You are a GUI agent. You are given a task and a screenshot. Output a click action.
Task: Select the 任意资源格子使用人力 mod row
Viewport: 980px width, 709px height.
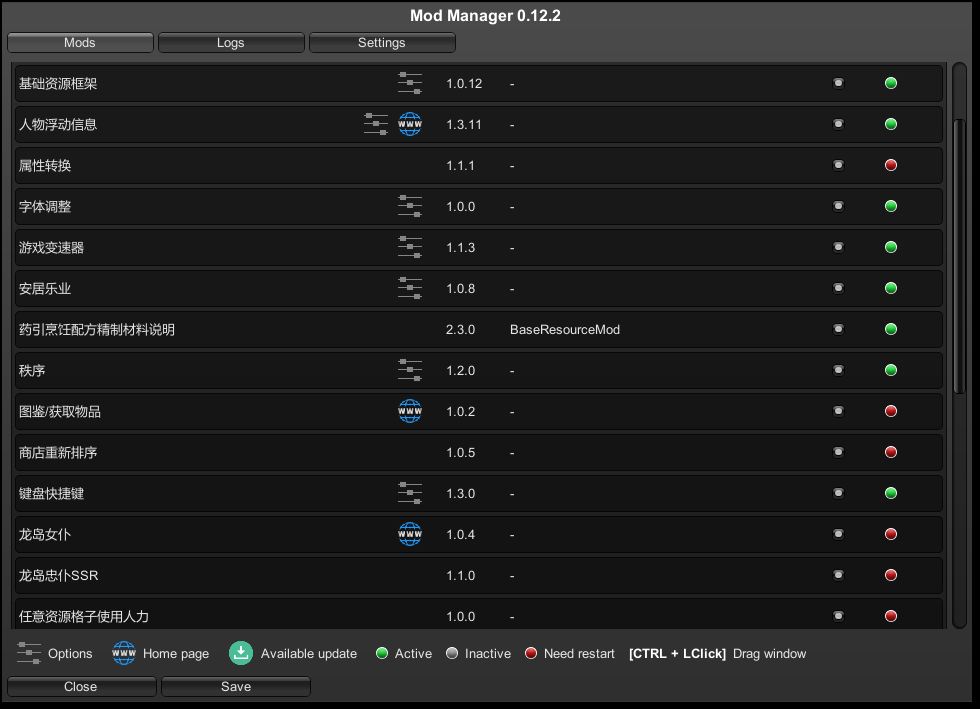[200, 616]
